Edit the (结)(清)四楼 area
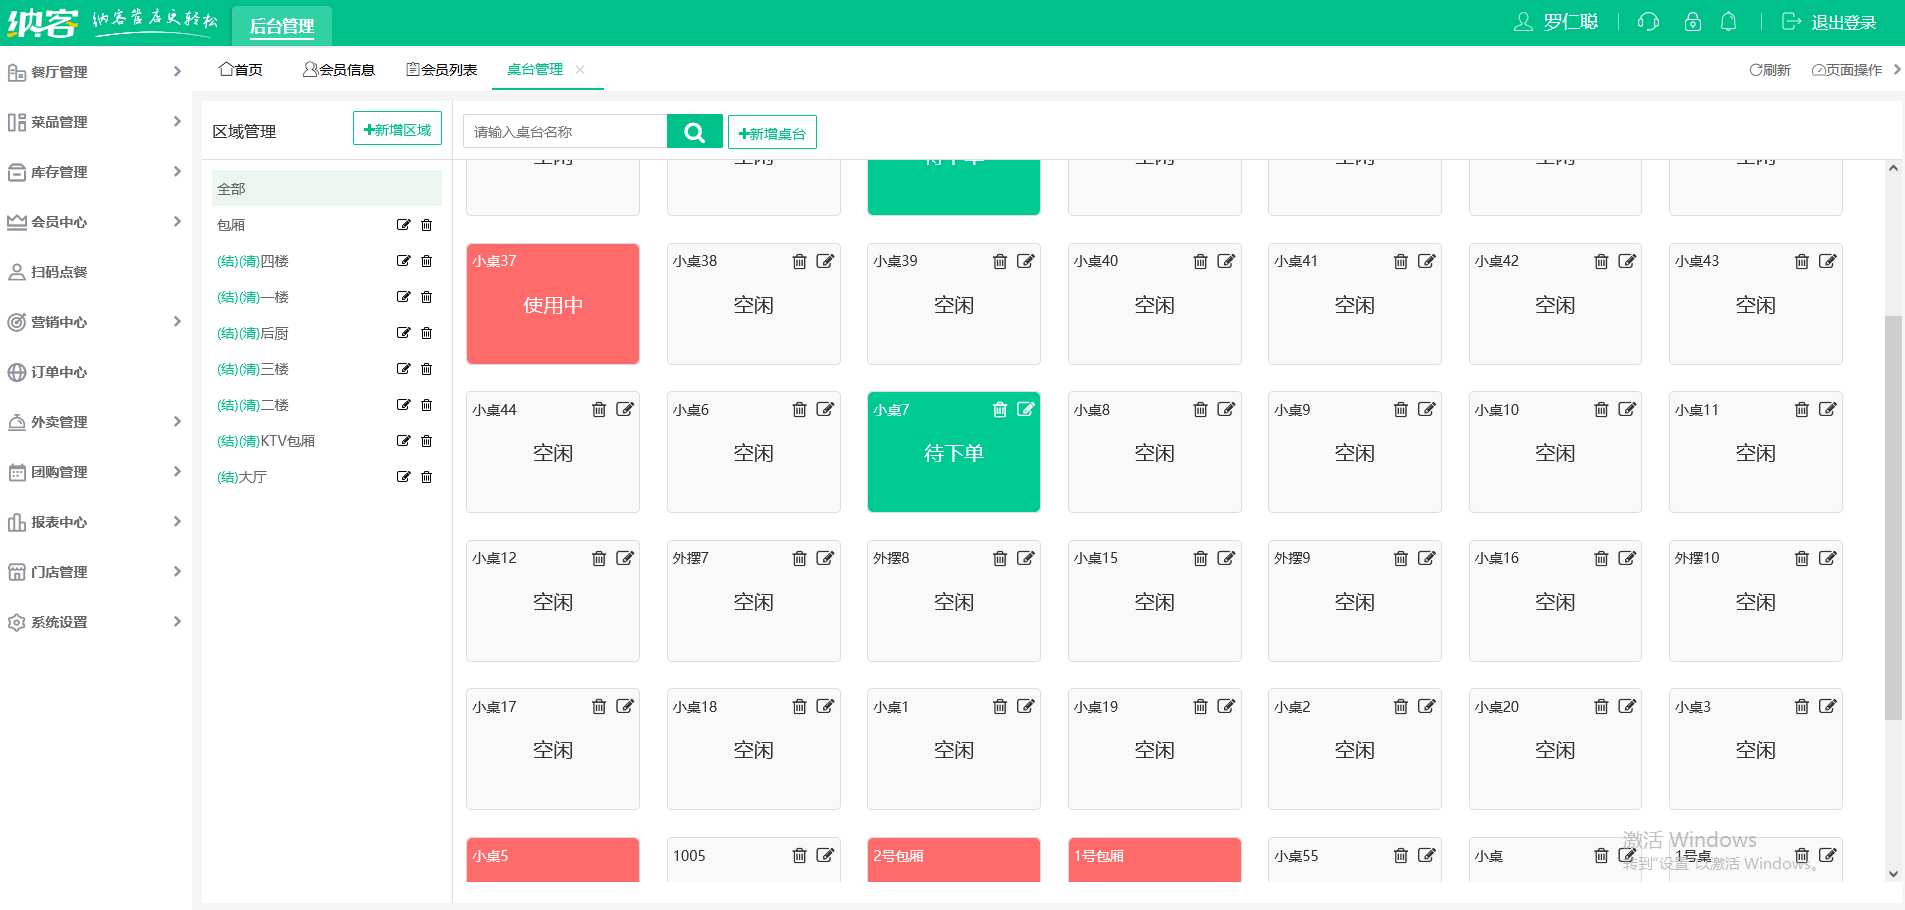 [404, 261]
